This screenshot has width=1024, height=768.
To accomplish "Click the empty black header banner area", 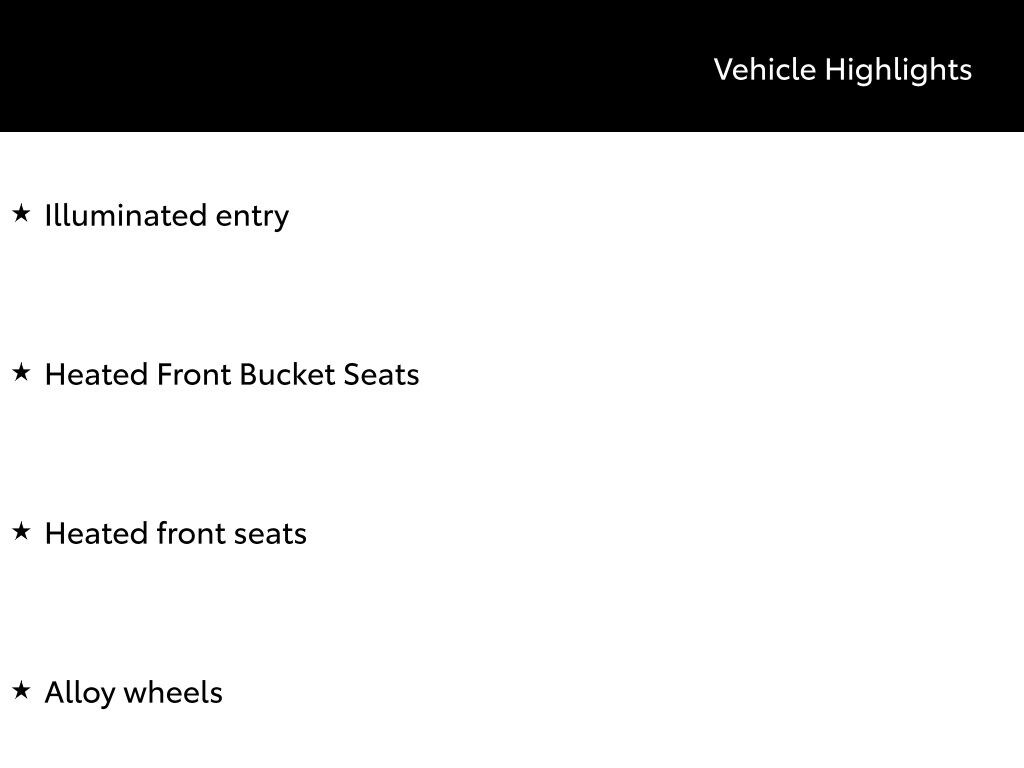I will point(350,66).
